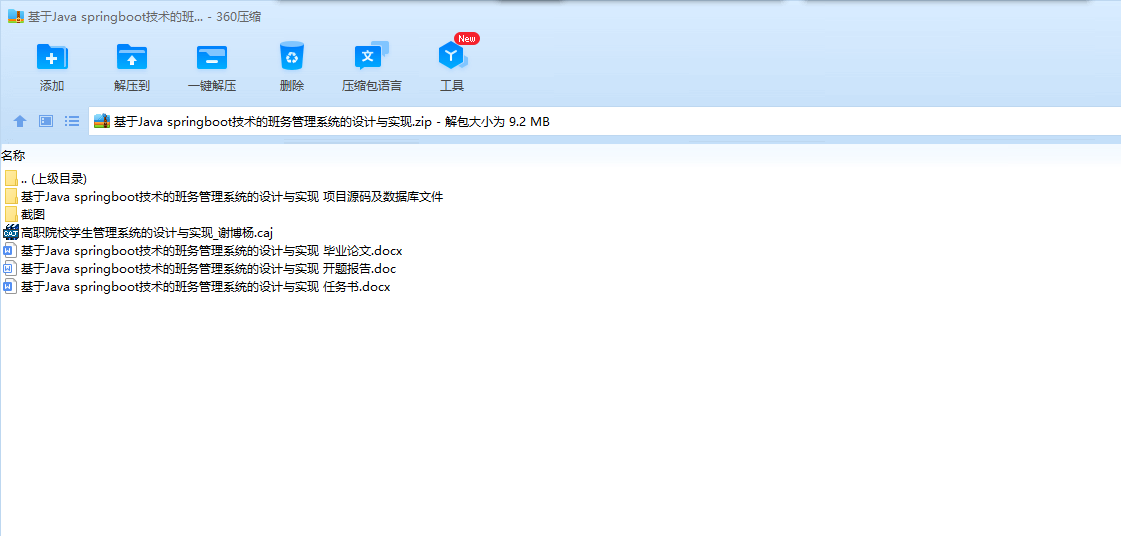Screen dimensions: 1121x536
Task: Click the Word icon of 开题报告.doc
Action: [10, 269]
